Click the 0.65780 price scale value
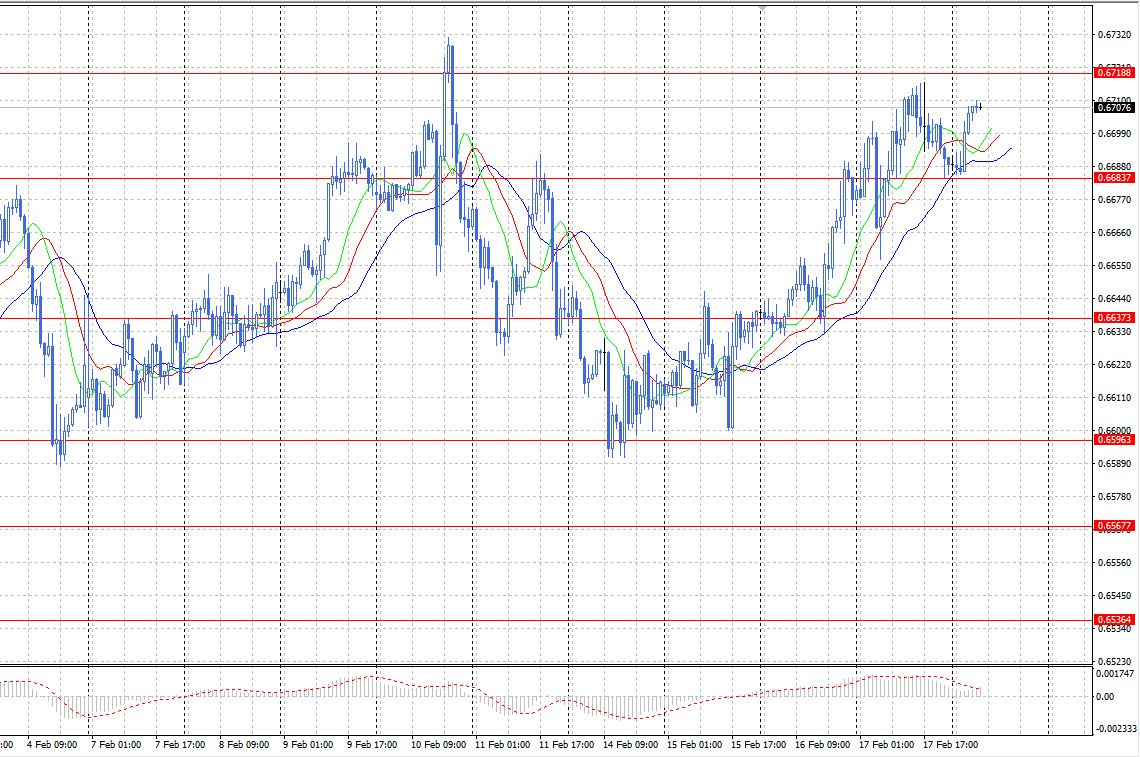Image resolution: width=1140 pixels, height=757 pixels. pyautogui.click(x=1114, y=497)
